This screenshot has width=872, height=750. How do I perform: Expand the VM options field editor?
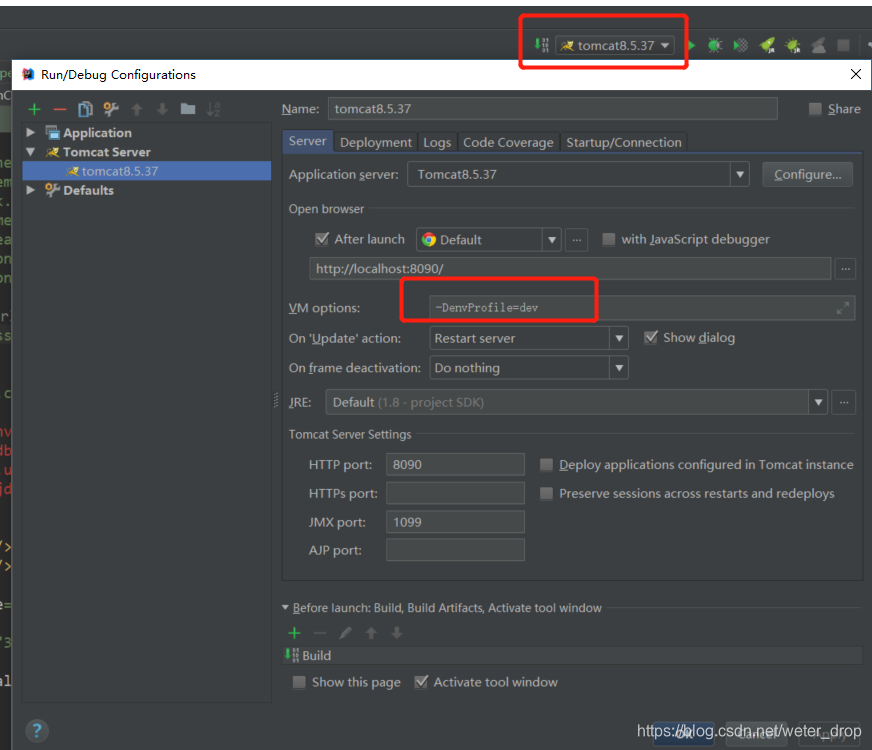(x=843, y=307)
